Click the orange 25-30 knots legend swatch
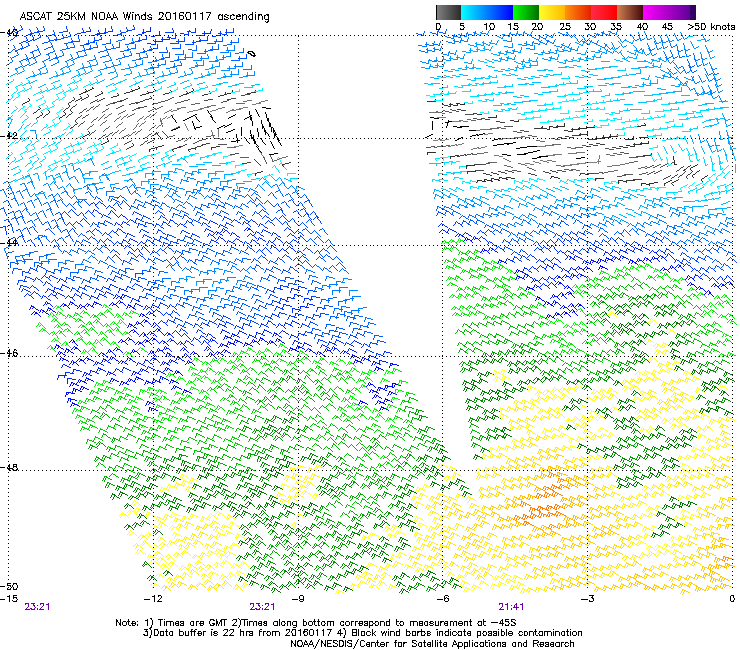This screenshot has width=740, height=650. point(578,12)
